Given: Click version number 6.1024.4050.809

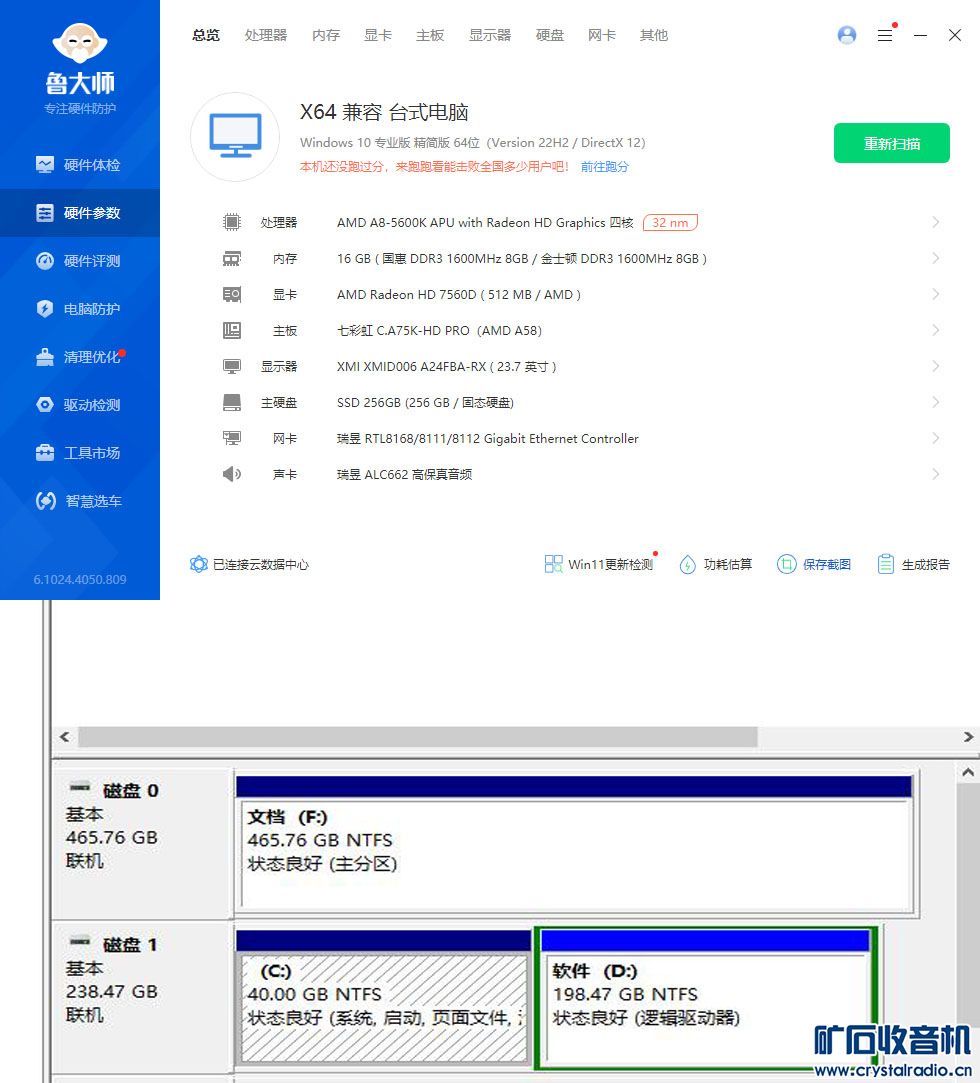Looking at the screenshot, I should [x=80, y=579].
